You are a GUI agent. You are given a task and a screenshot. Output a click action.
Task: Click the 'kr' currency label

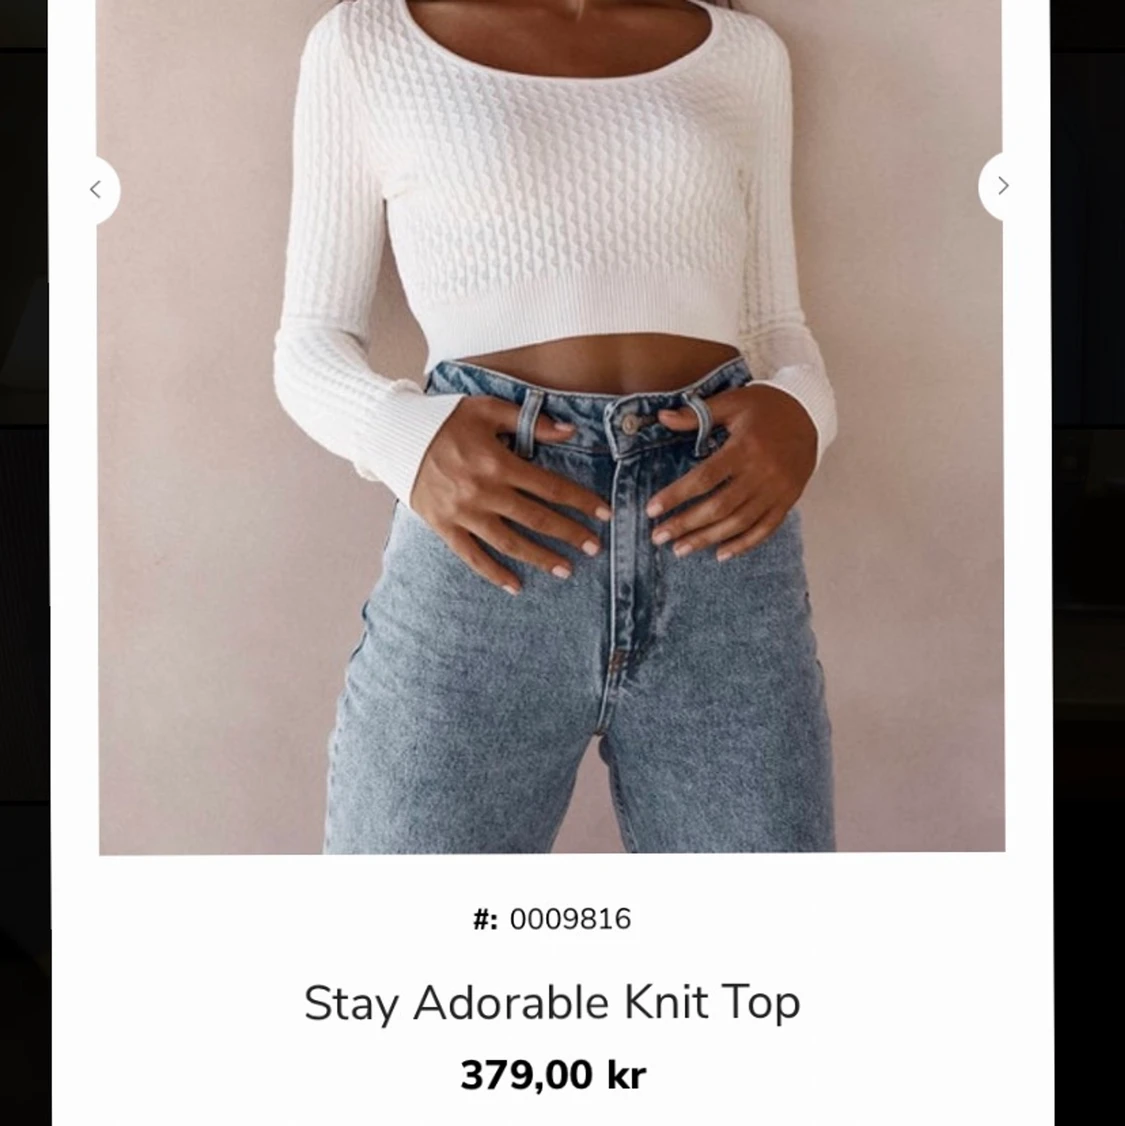click(626, 1075)
